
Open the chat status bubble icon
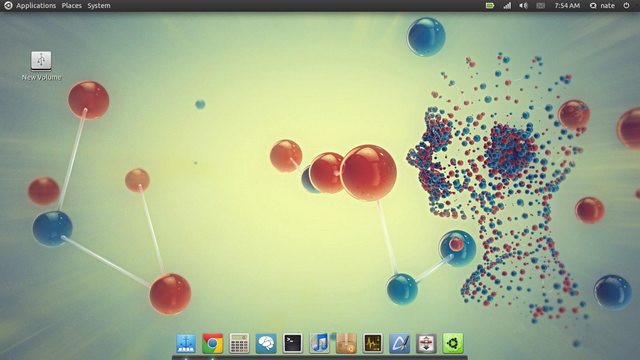coord(593,6)
